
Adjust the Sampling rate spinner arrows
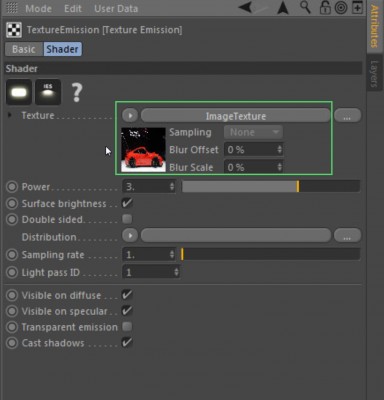click(172, 255)
